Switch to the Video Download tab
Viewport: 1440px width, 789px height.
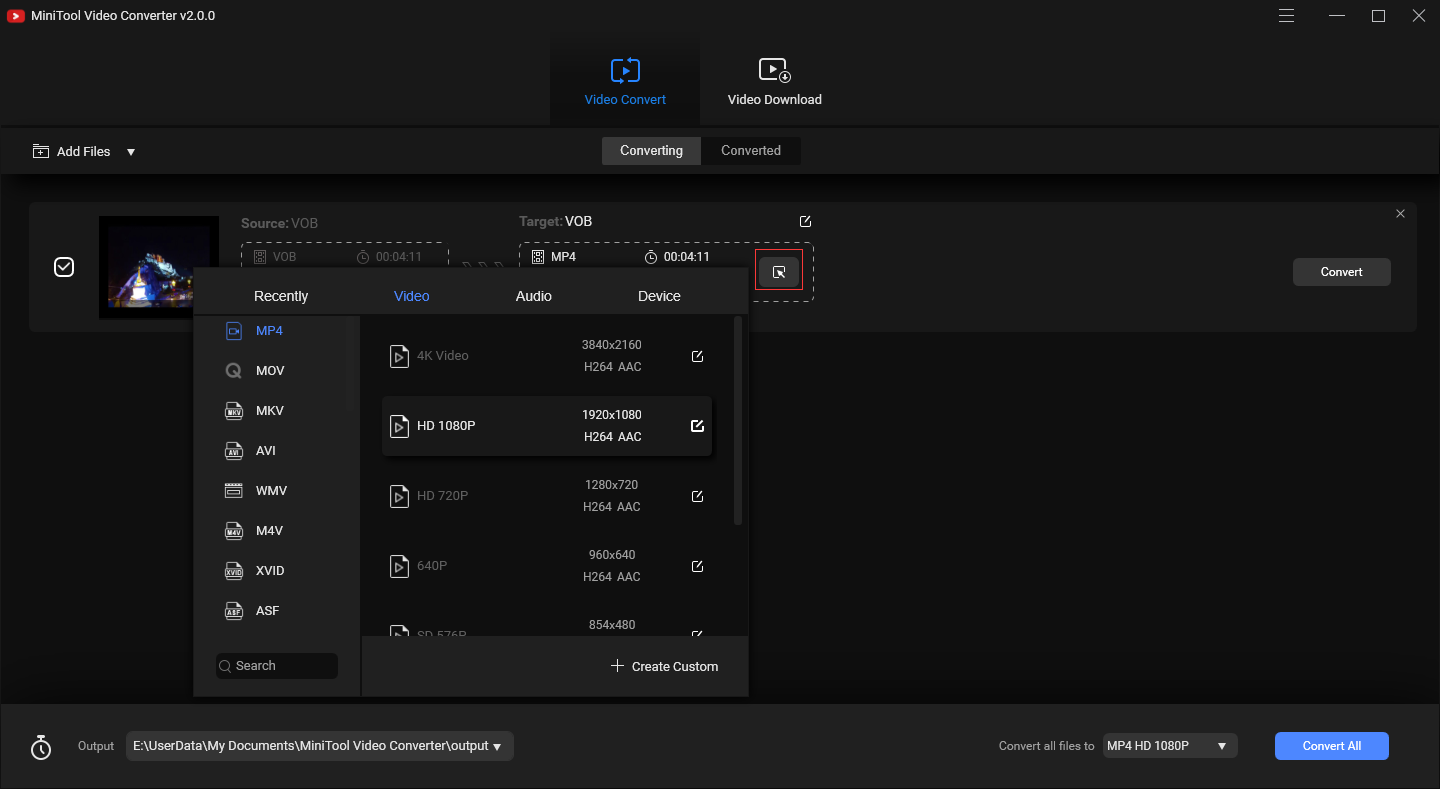(774, 80)
